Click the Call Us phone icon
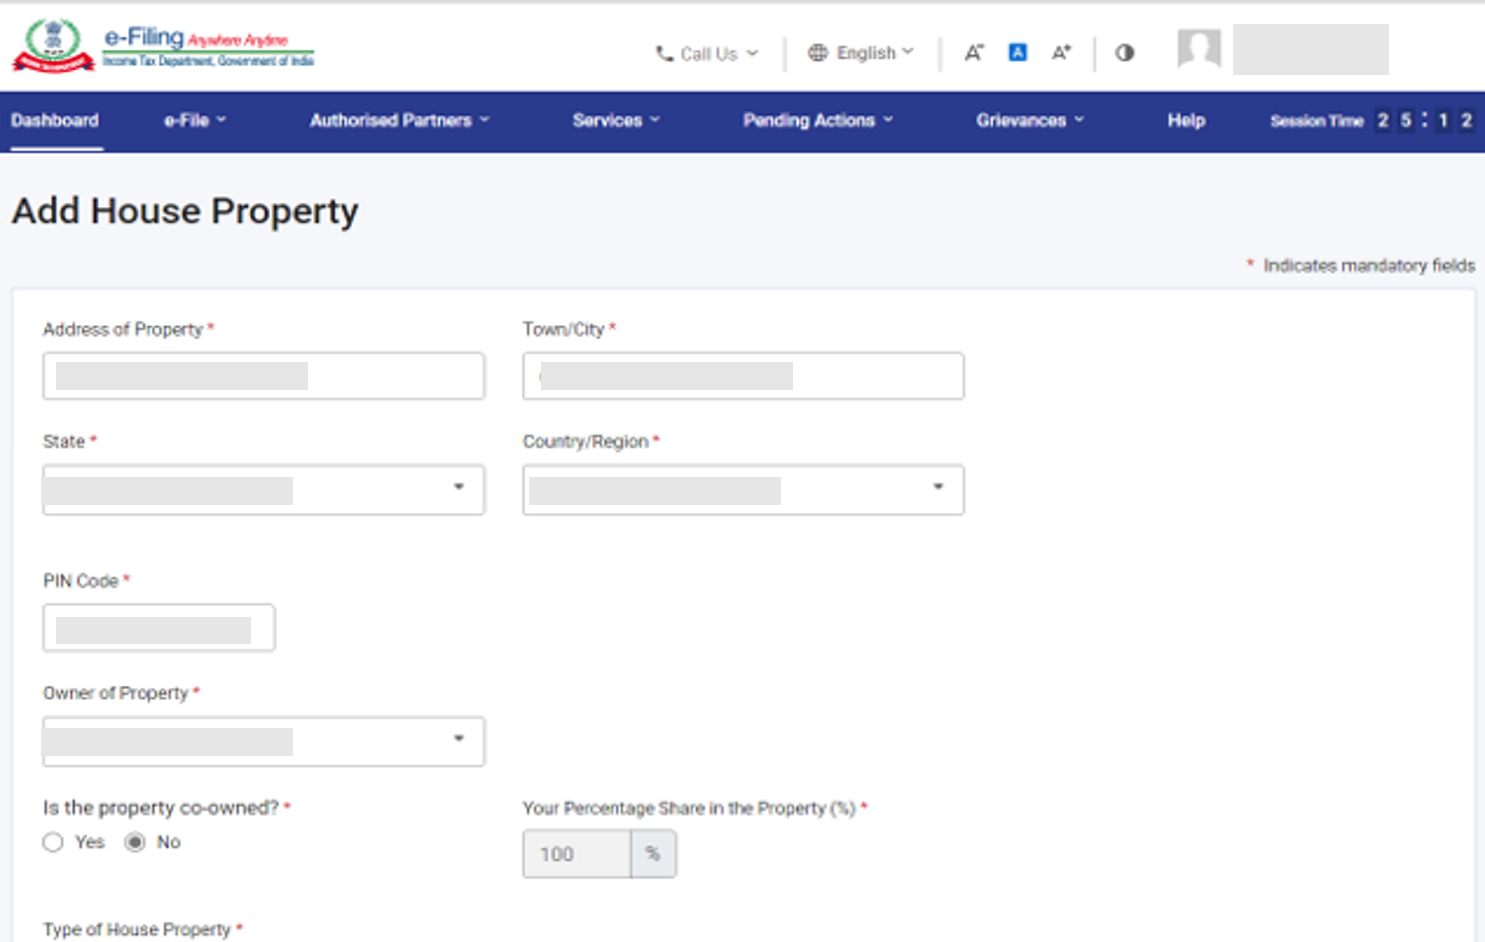This screenshot has height=942, width=1485. (x=663, y=53)
